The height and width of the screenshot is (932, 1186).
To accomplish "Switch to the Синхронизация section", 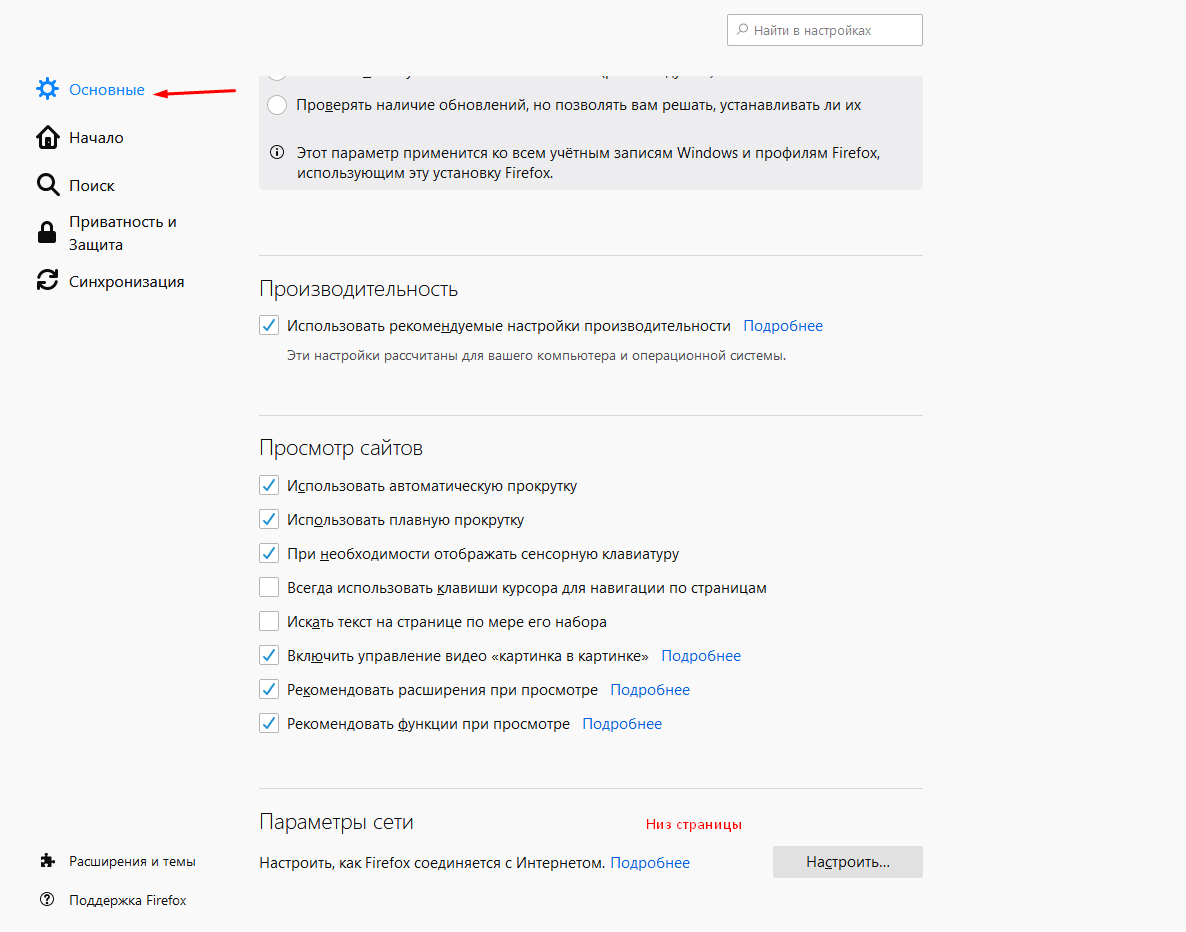I will pyautogui.click(x=126, y=282).
